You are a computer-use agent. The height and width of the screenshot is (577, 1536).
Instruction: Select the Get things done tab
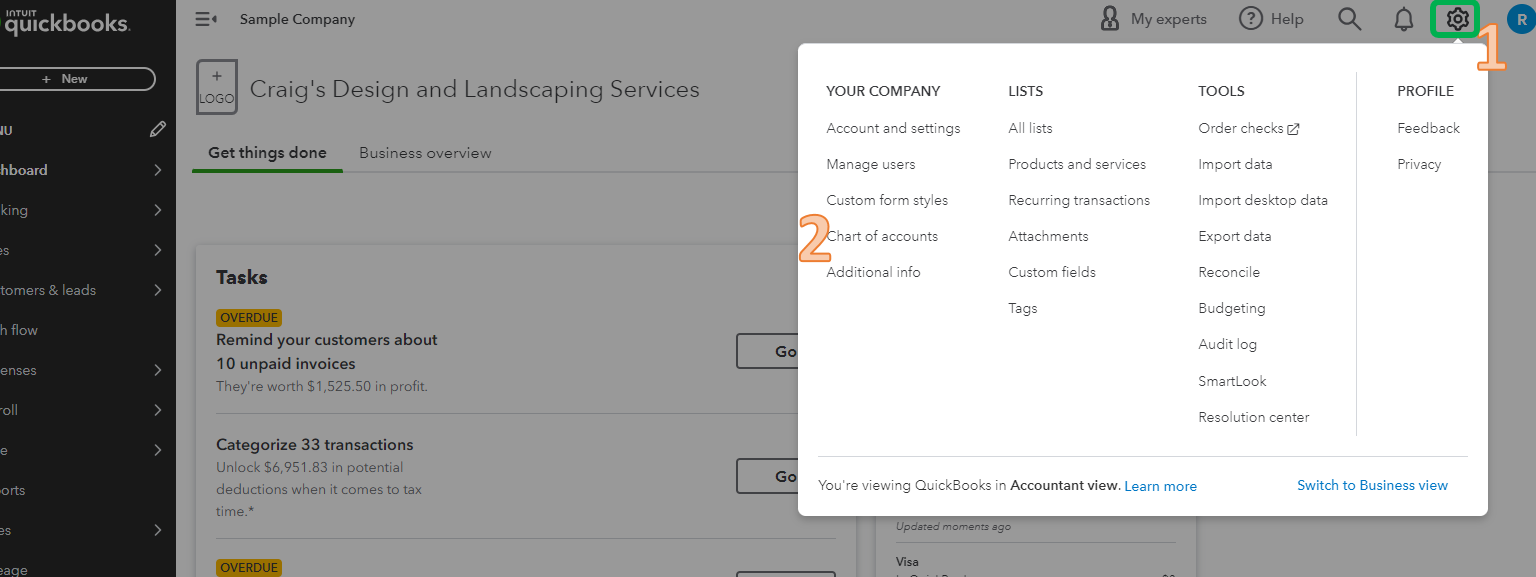pos(267,153)
